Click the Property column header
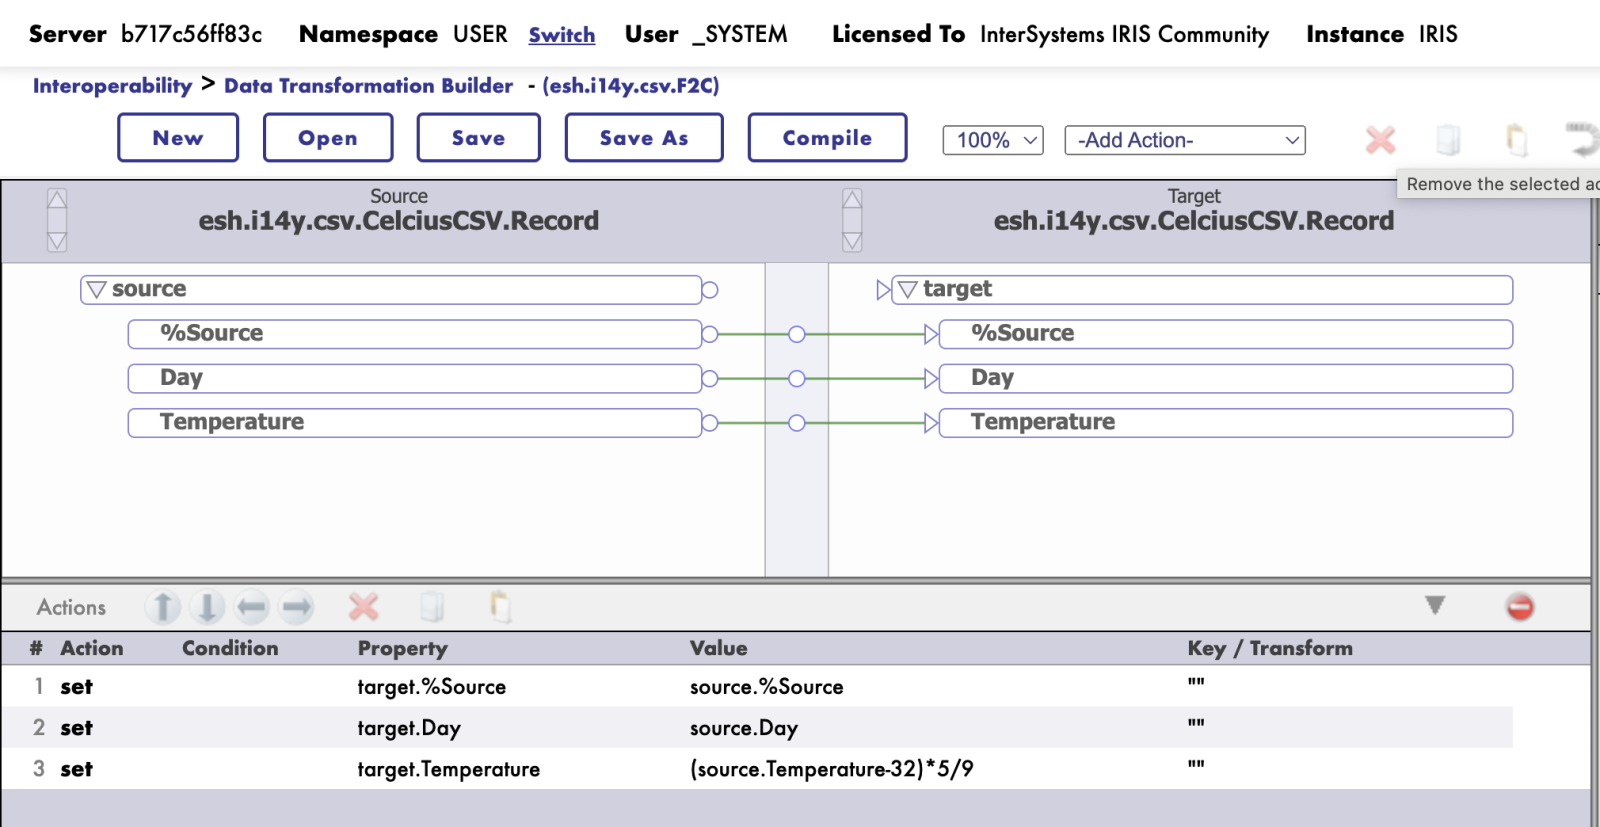 click(403, 649)
